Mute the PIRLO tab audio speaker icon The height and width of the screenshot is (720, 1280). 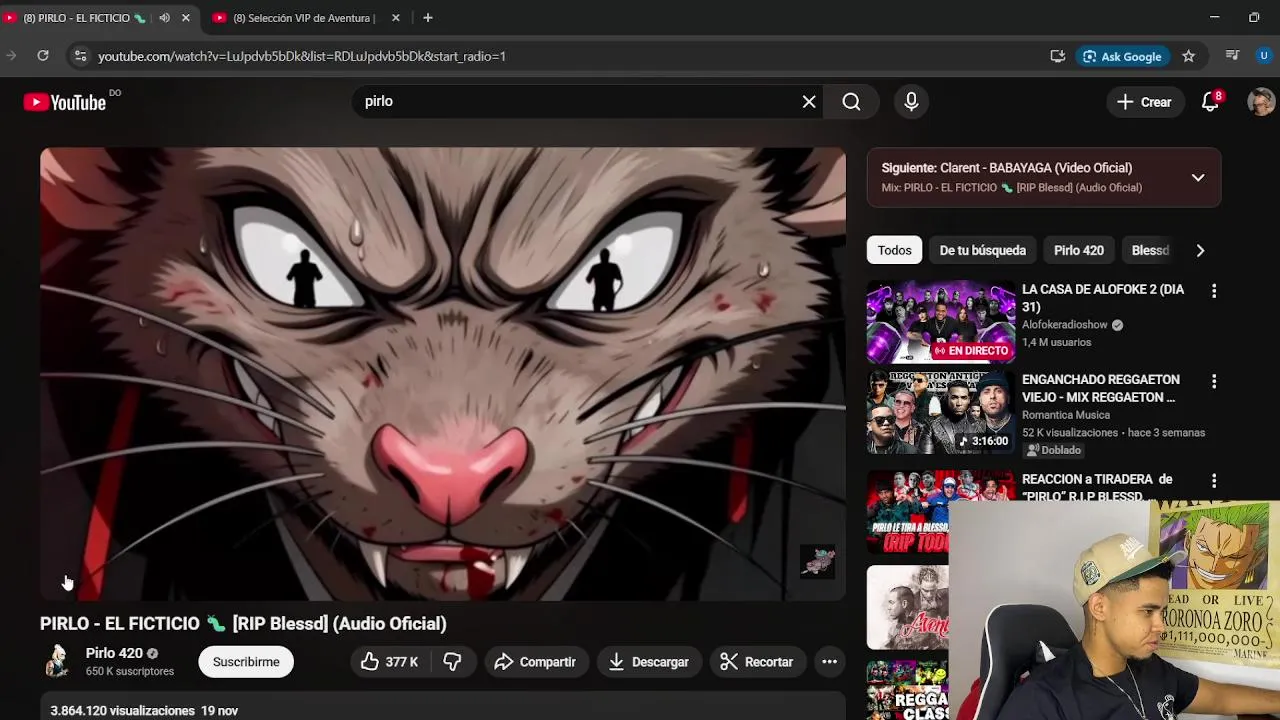click(164, 18)
